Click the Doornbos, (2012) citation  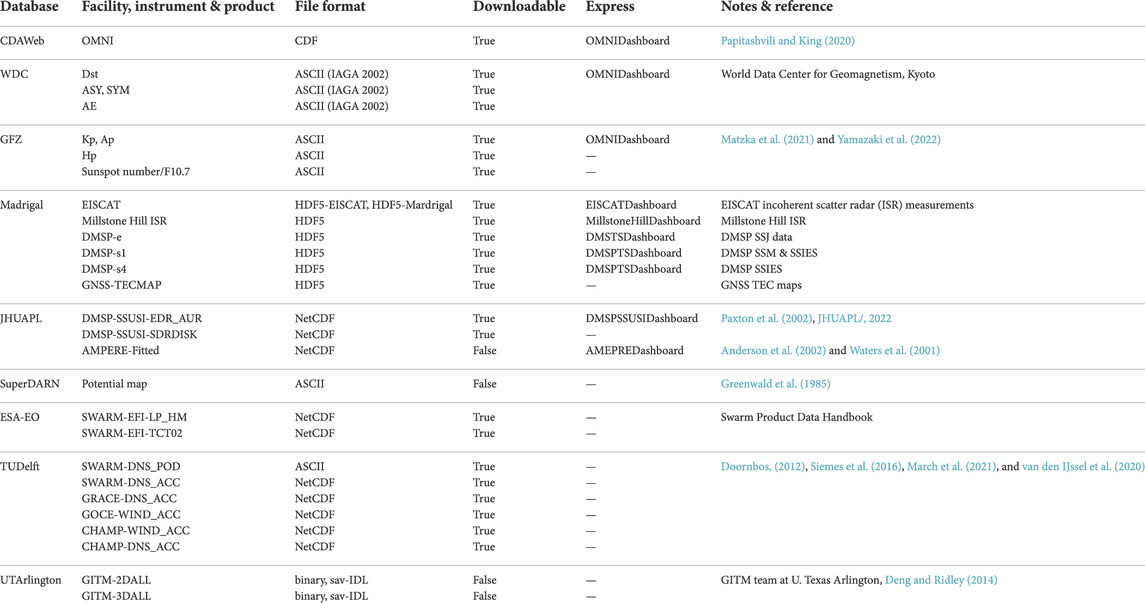[763, 466]
